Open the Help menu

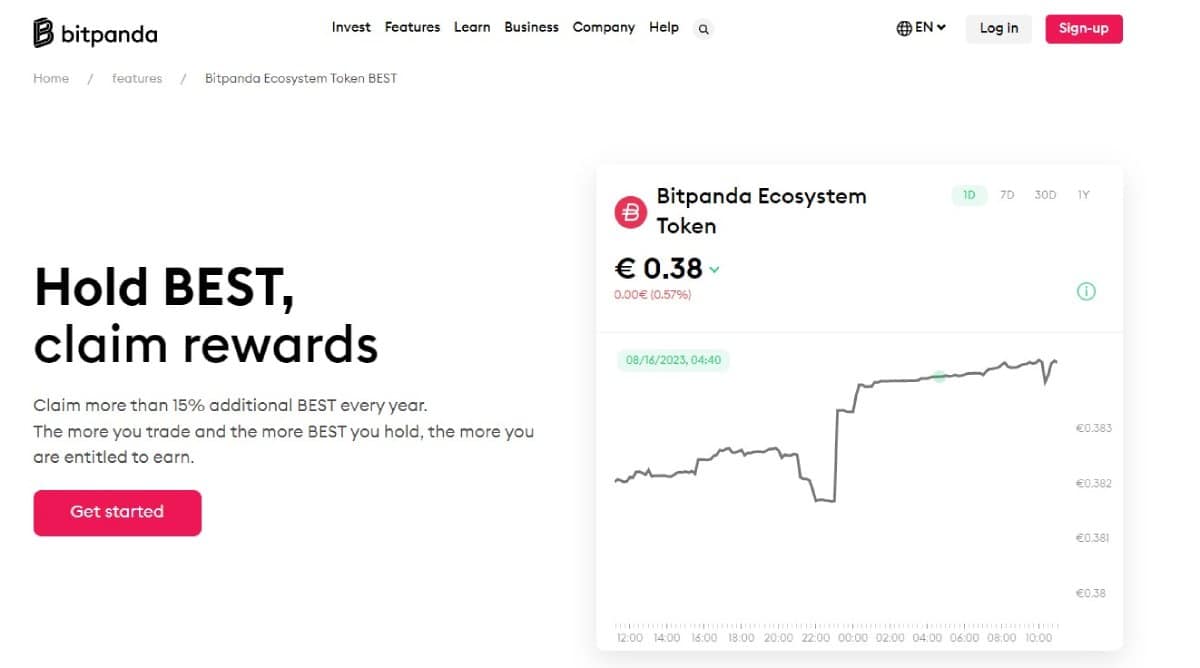click(x=663, y=27)
